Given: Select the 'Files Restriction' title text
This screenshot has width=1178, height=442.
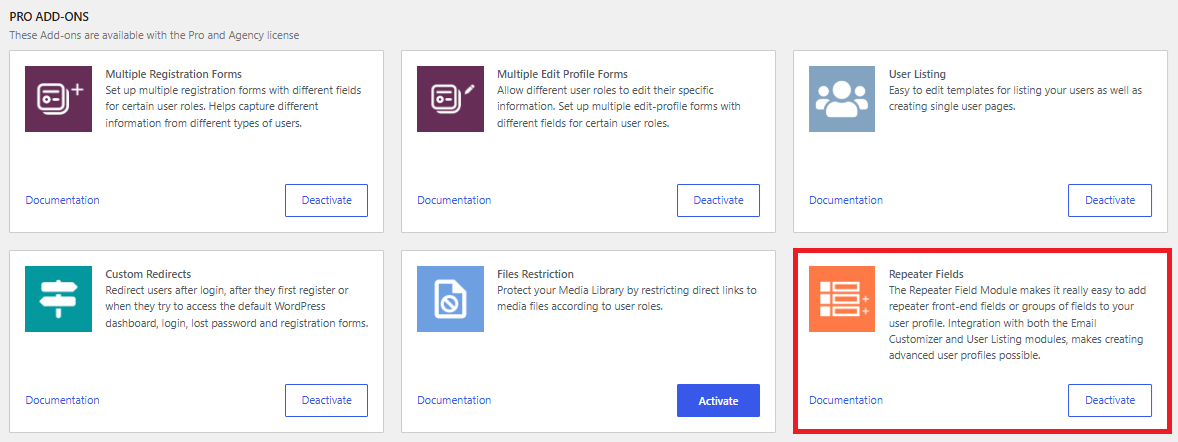Looking at the screenshot, I should [535, 274].
